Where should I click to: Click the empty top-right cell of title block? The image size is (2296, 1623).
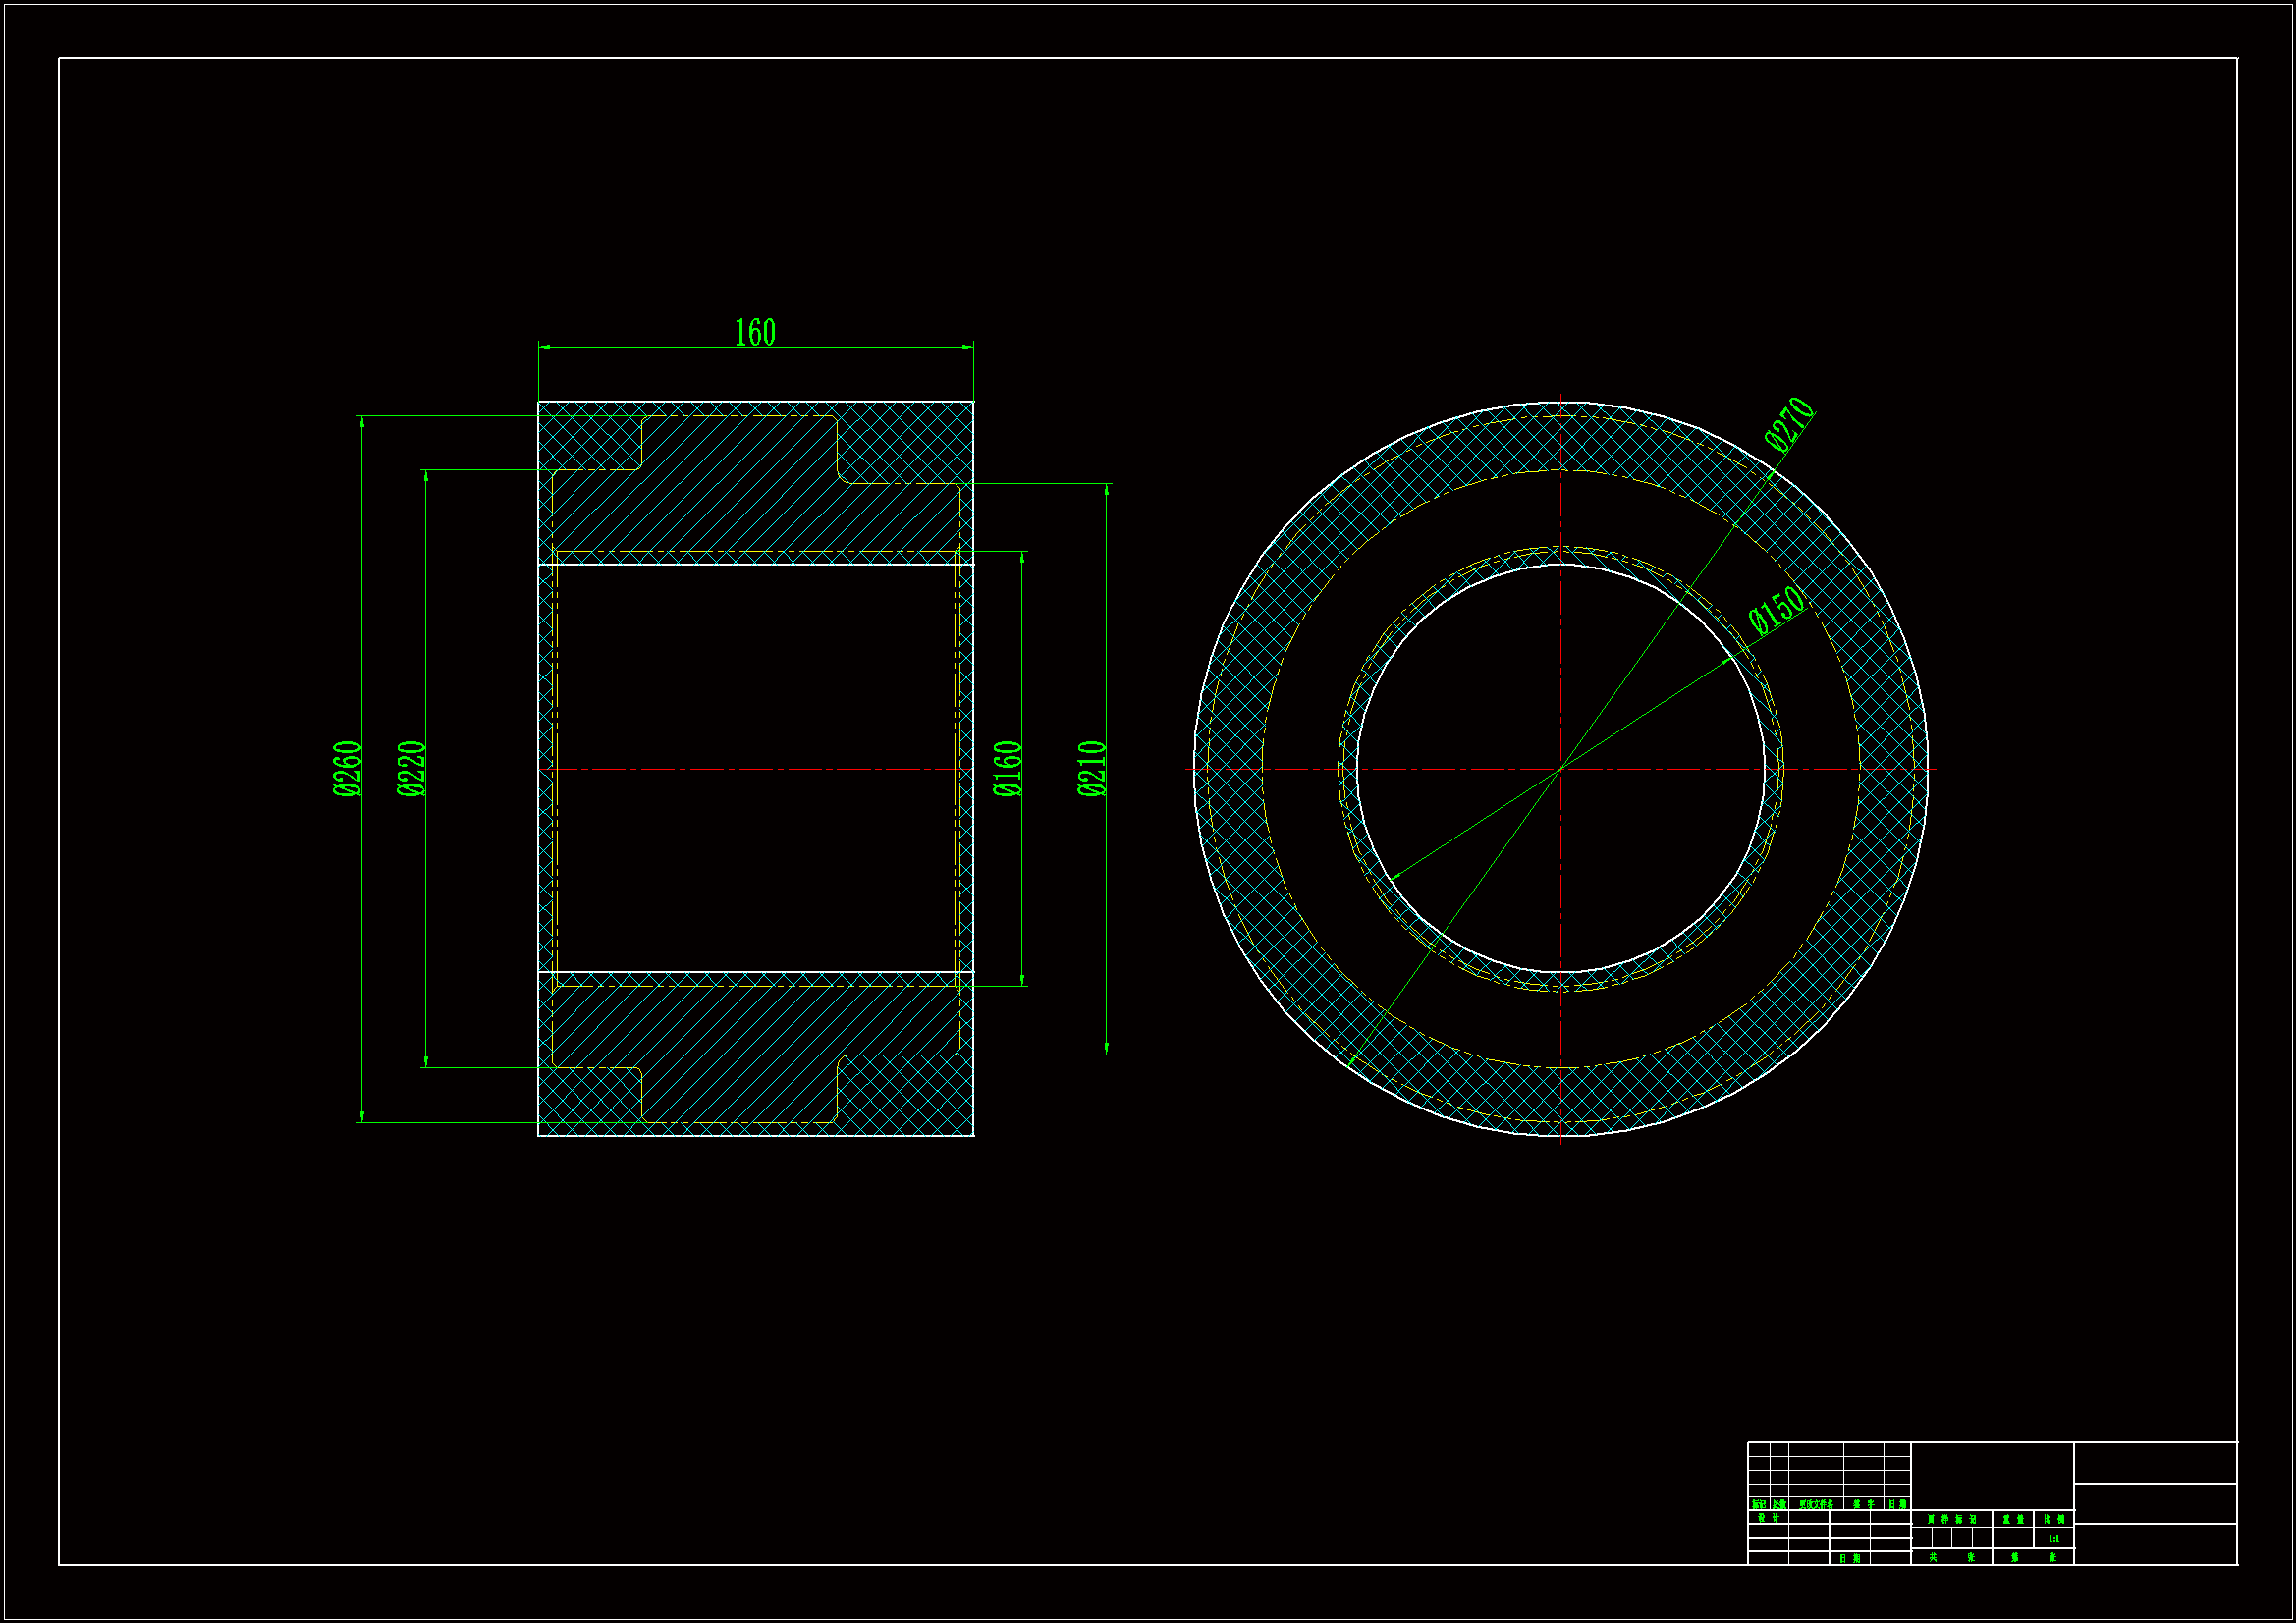click(x=2156, y=1463)
